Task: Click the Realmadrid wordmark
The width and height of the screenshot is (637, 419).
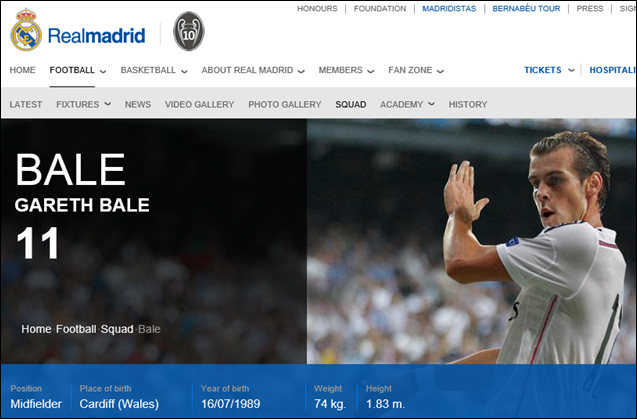Action: click(96, 36)
